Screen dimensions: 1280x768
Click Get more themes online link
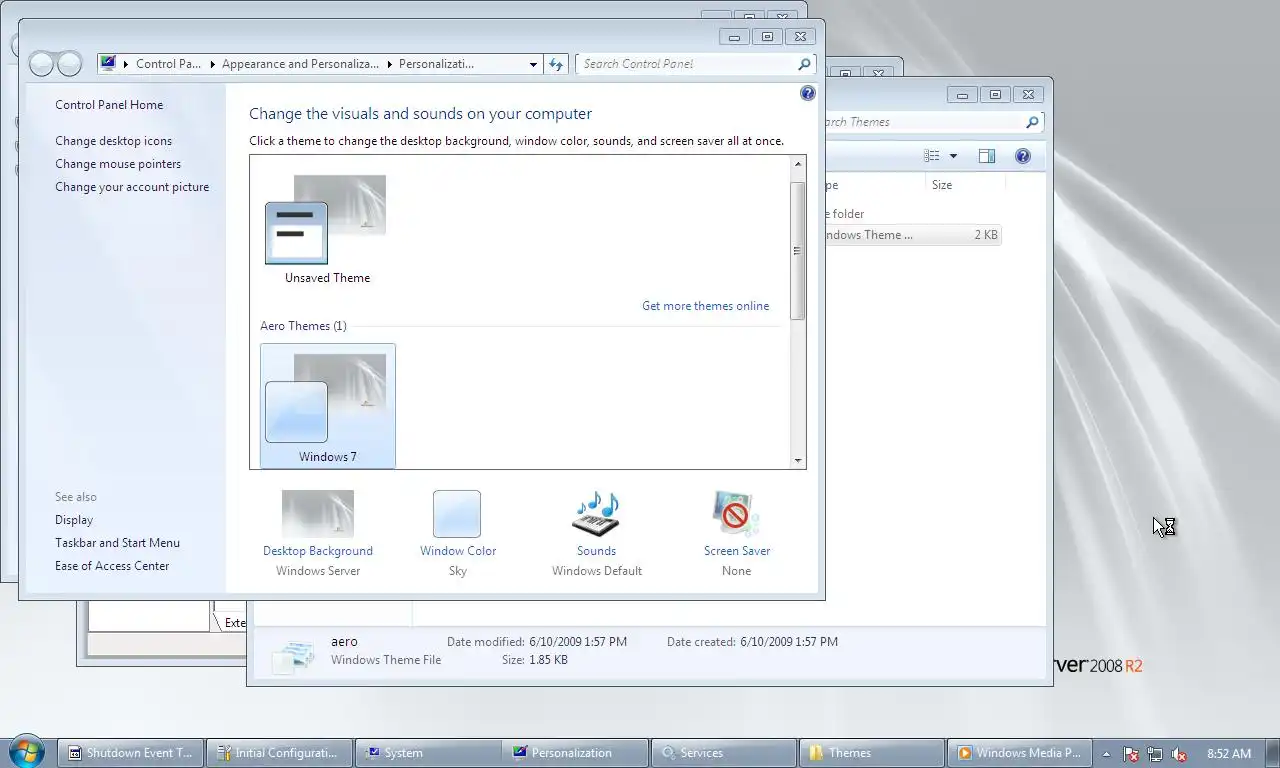706,306
